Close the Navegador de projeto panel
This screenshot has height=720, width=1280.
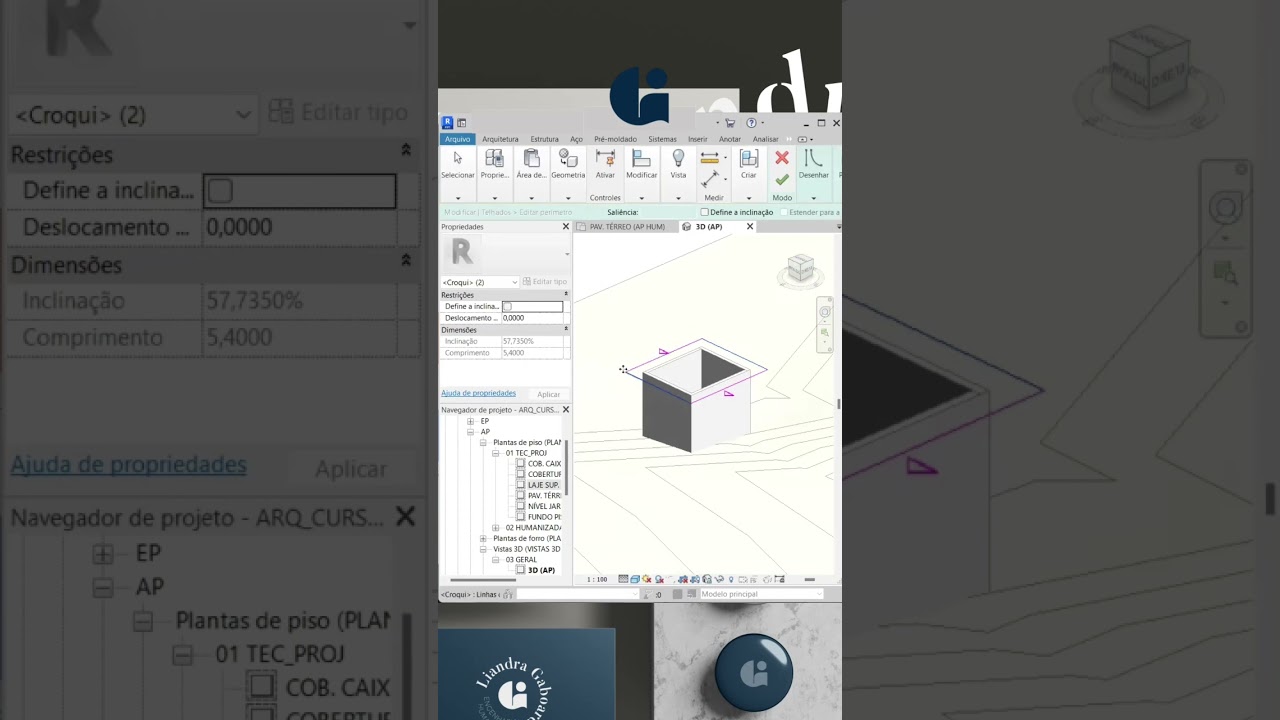(x=566, y=410)
